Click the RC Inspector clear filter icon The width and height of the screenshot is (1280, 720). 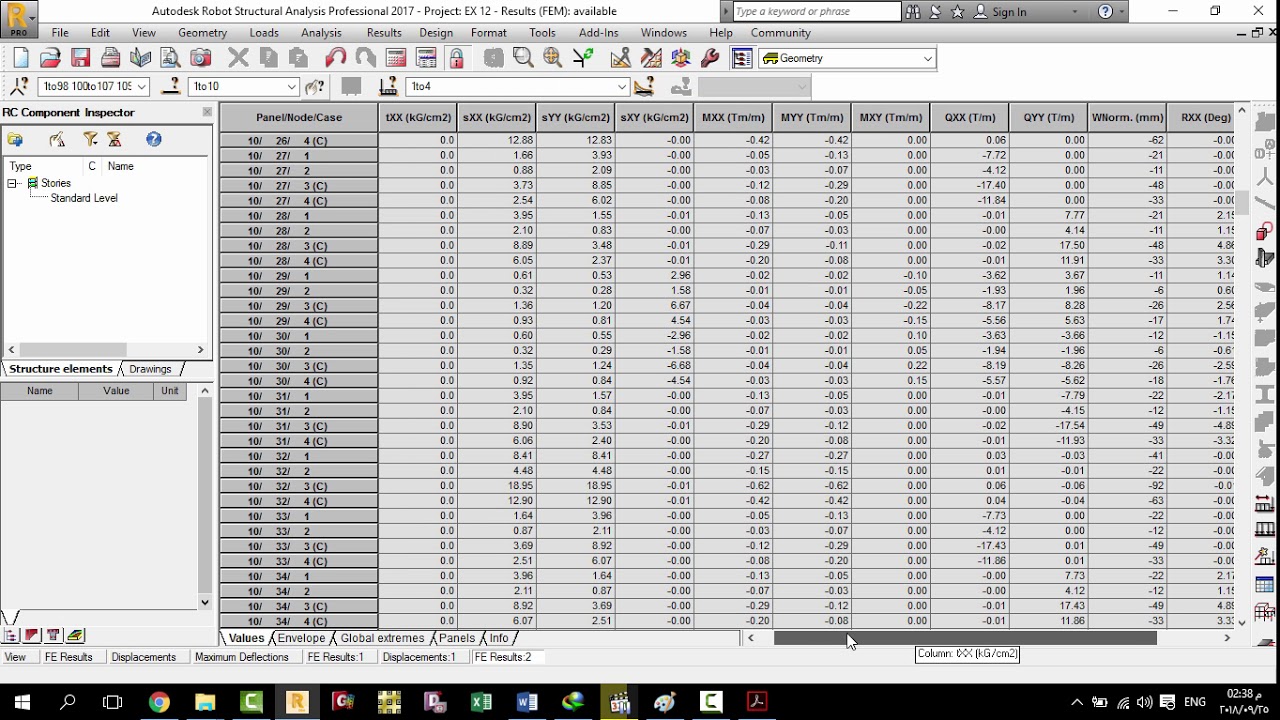point(114,140)
